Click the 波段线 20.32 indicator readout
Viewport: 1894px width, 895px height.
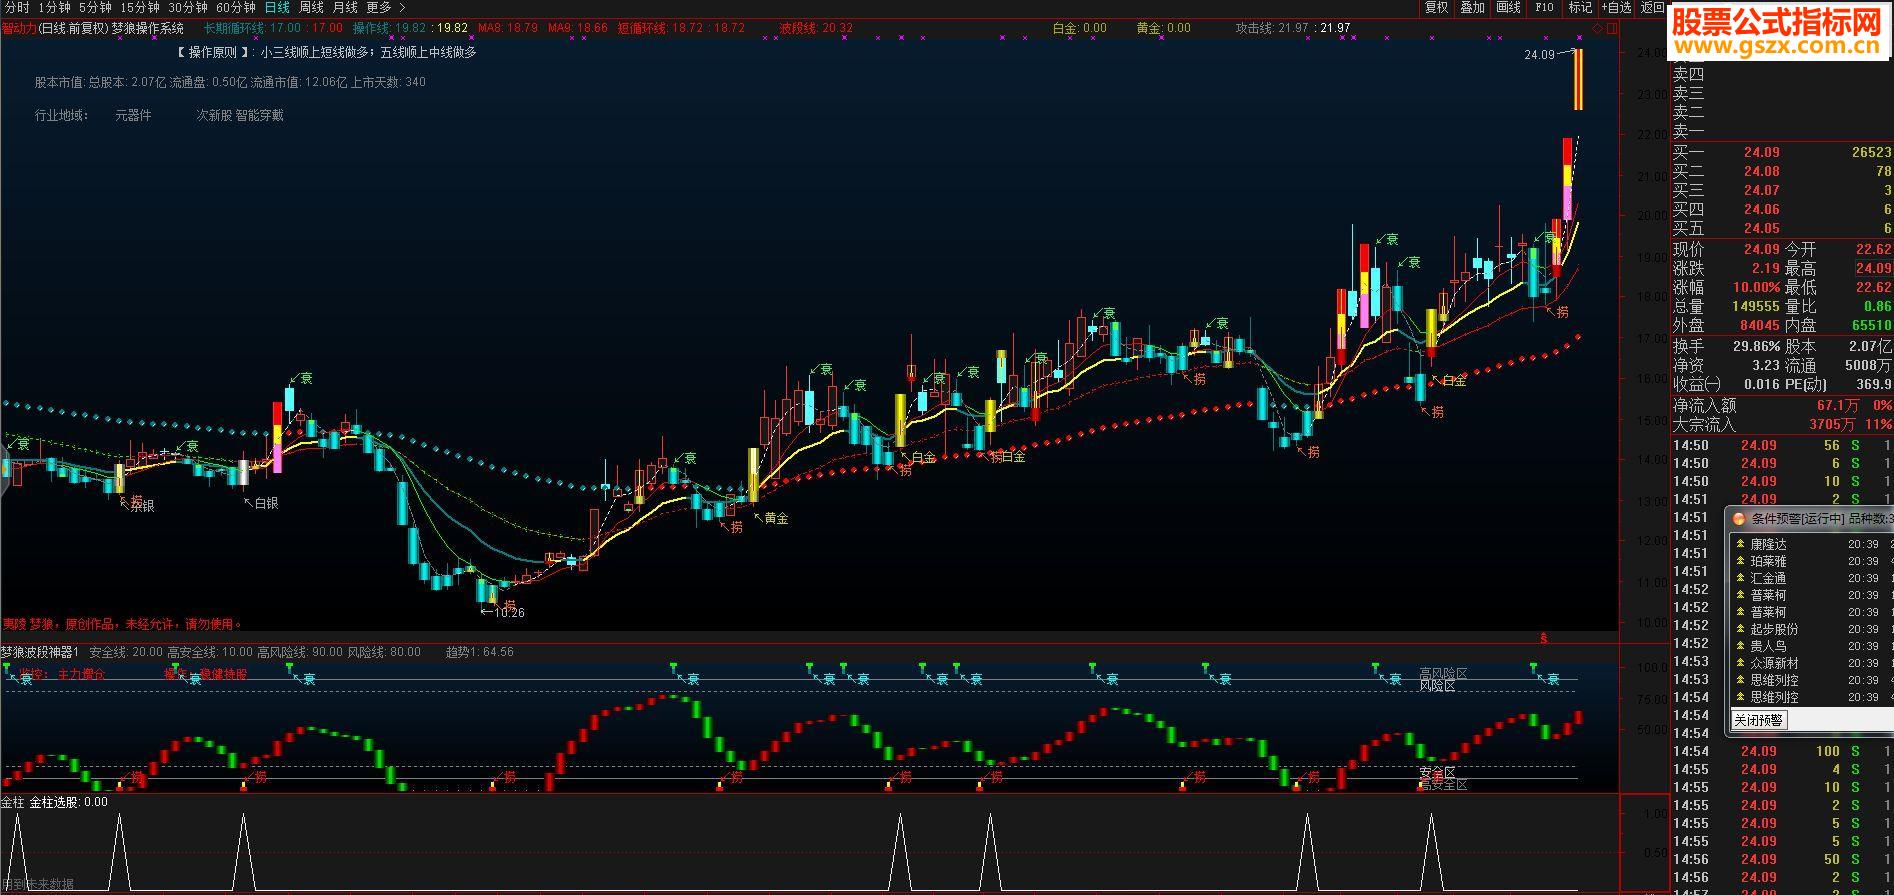pos(816,28)
